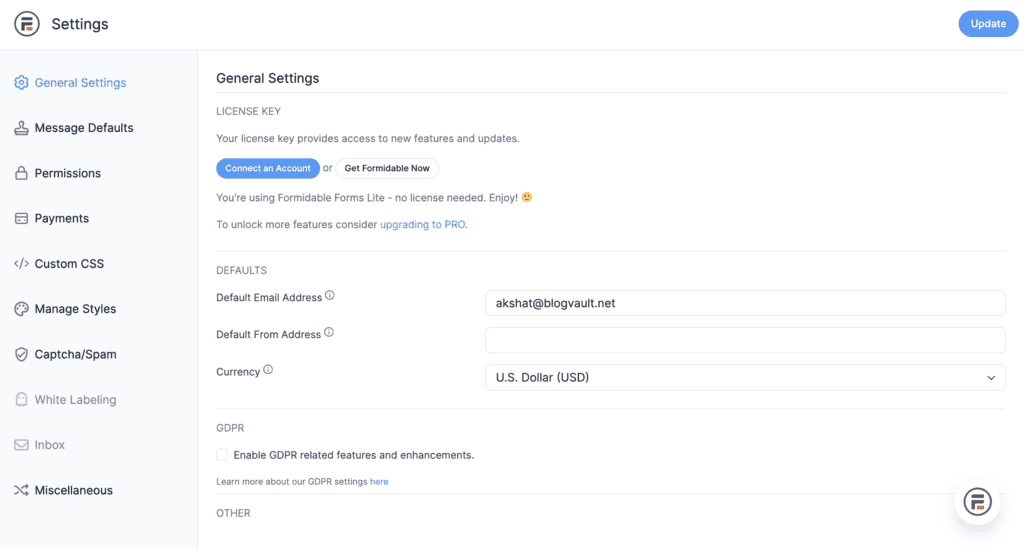Image resolution: width=1024 pixels, height=548 pixels.
Task: Enable GDPR related features checkbox
Action: tap(222, 455)
